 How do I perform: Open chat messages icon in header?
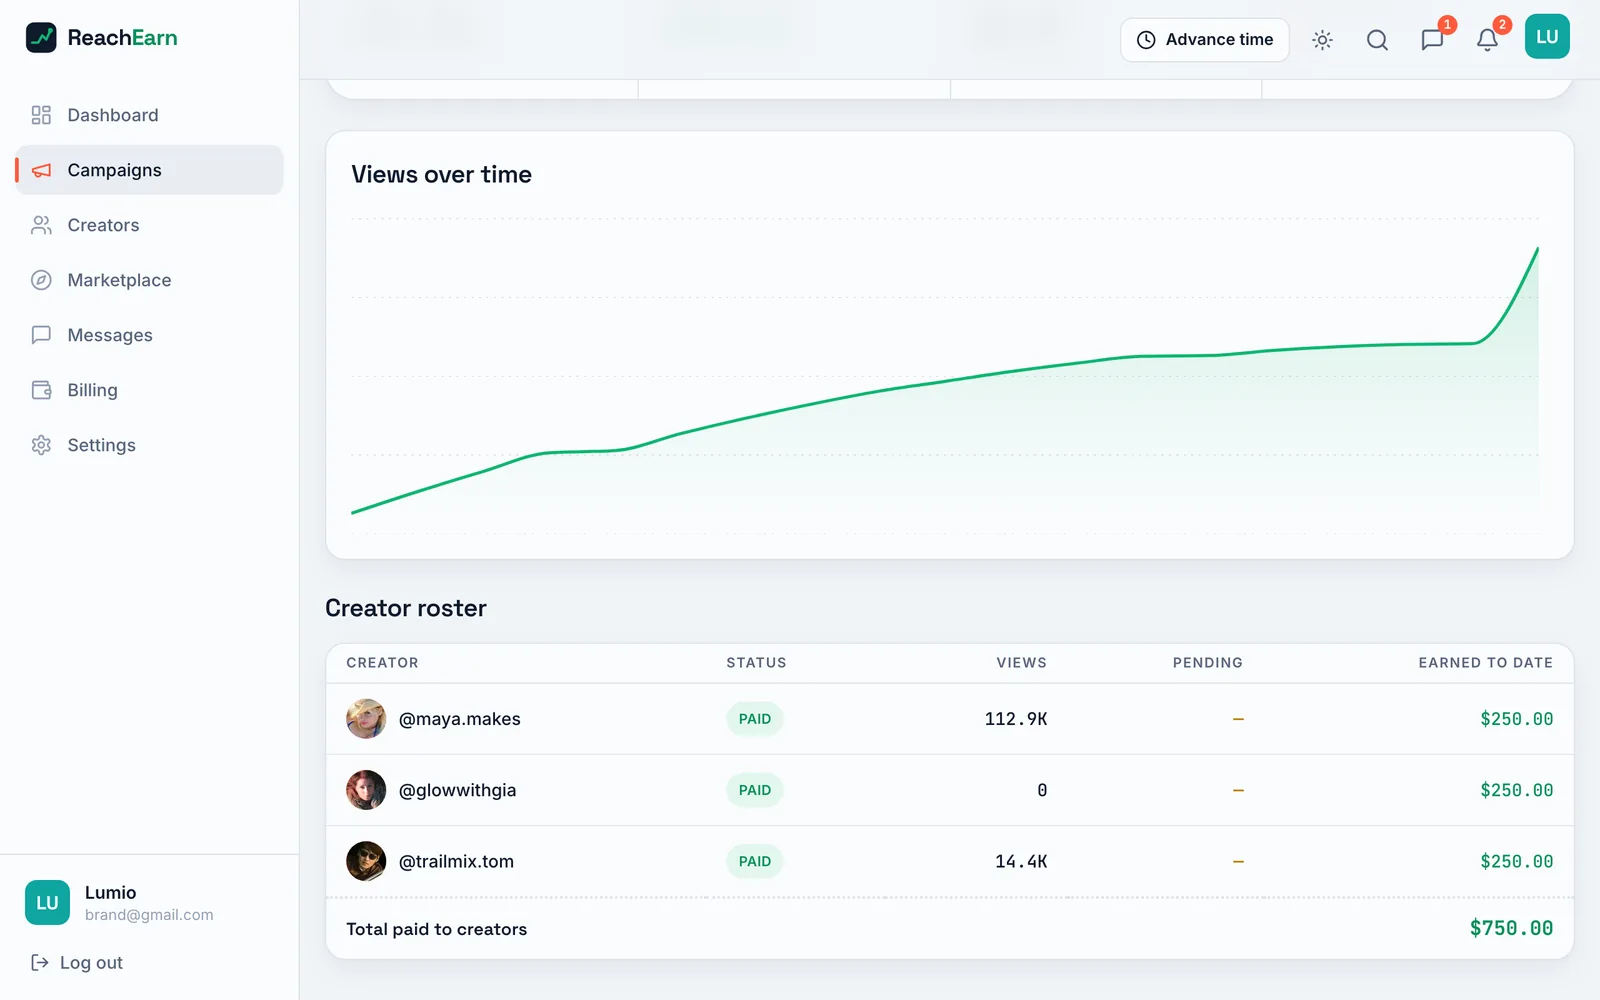1432,40
